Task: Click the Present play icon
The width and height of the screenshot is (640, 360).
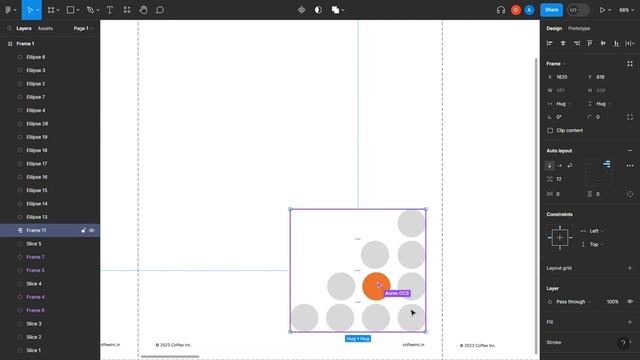Action: coord(602,10)
